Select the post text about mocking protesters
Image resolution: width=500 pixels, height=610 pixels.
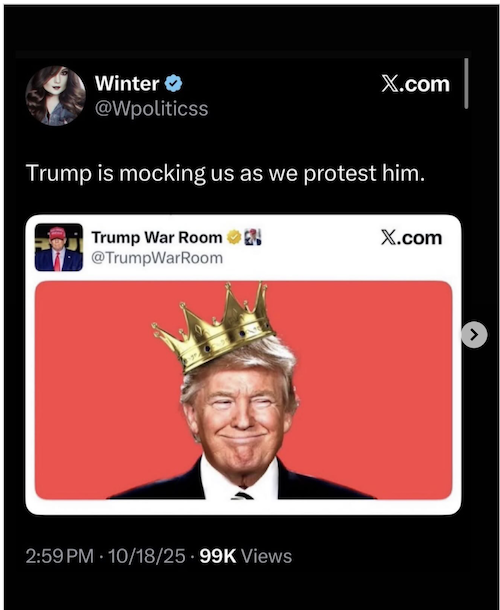(225, 173)
